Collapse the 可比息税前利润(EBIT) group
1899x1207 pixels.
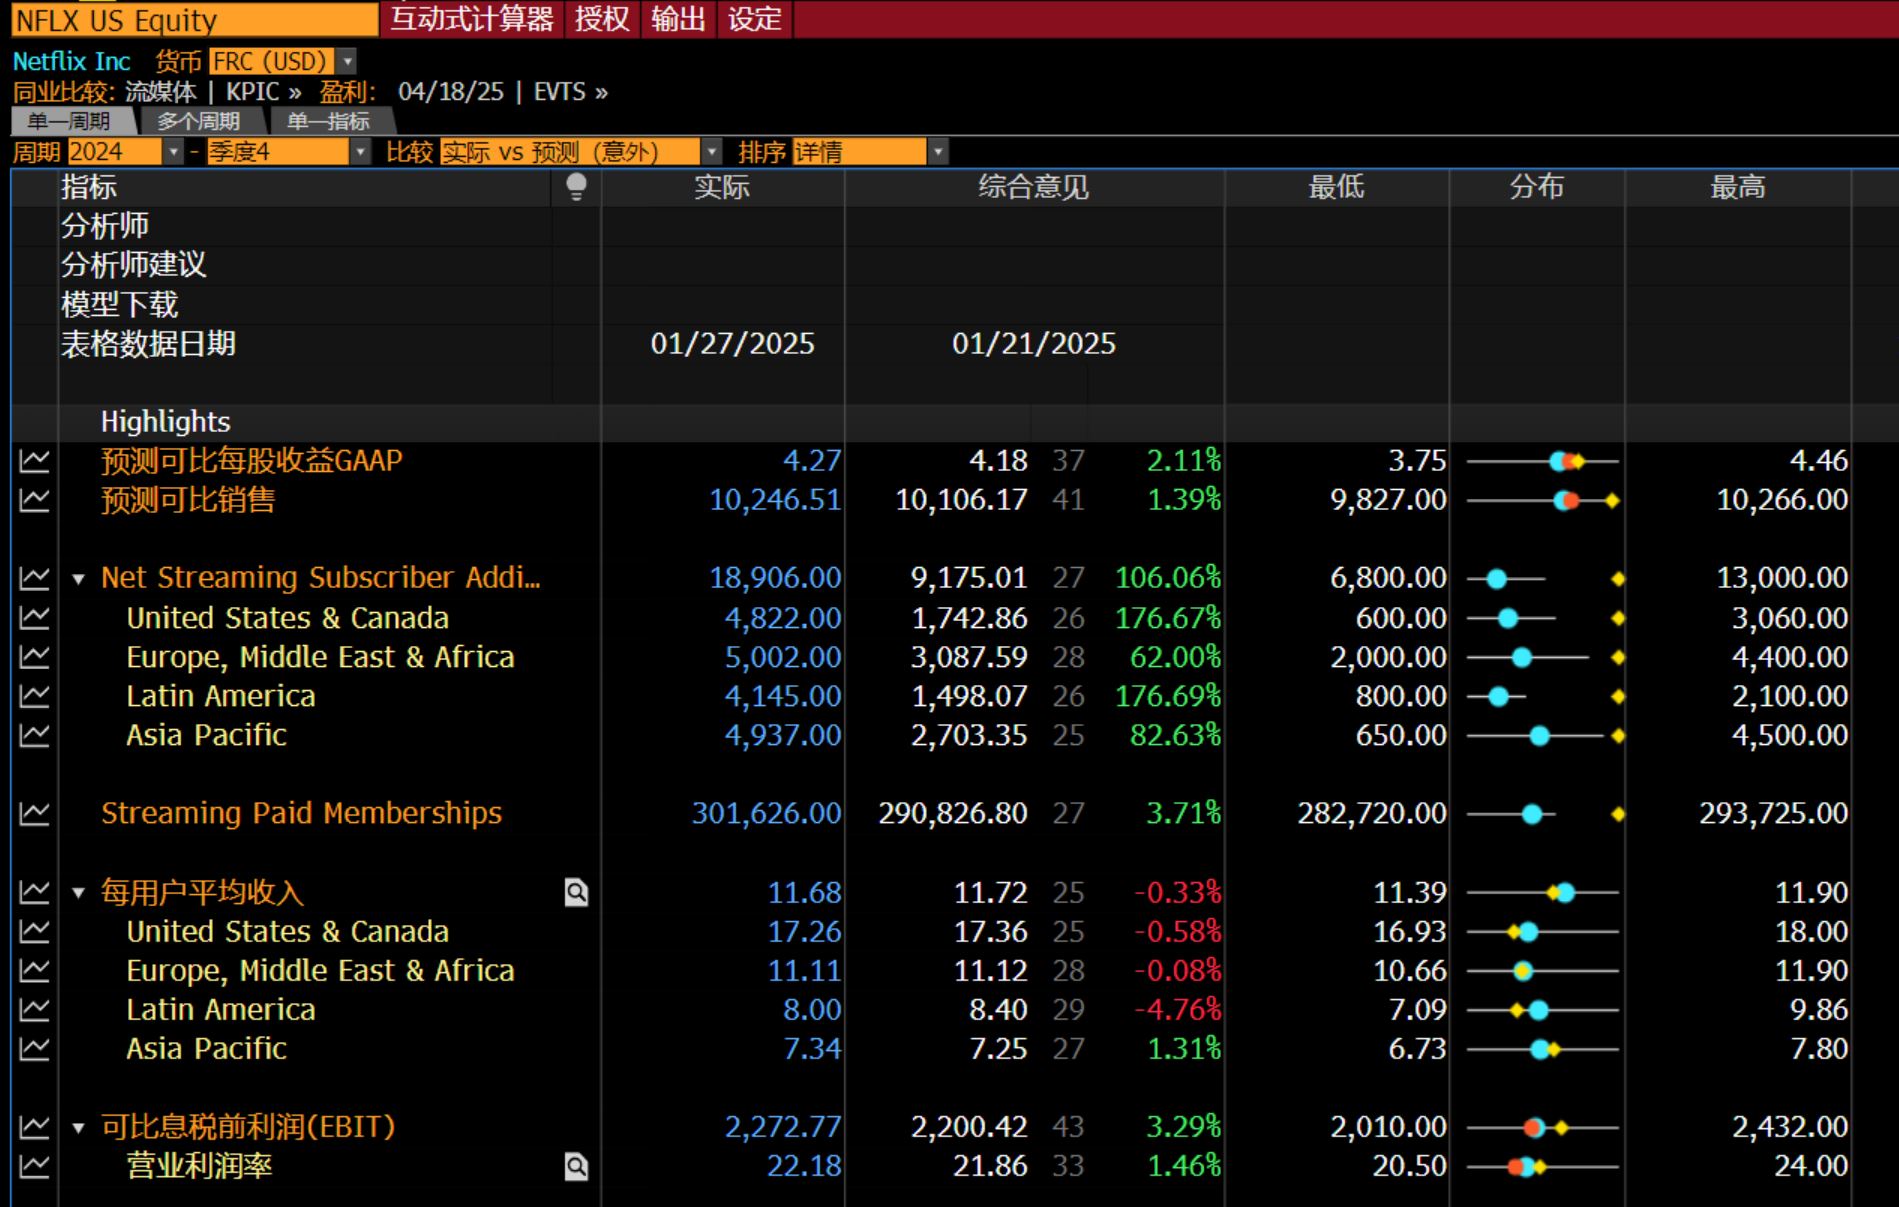pos(79,1128)
